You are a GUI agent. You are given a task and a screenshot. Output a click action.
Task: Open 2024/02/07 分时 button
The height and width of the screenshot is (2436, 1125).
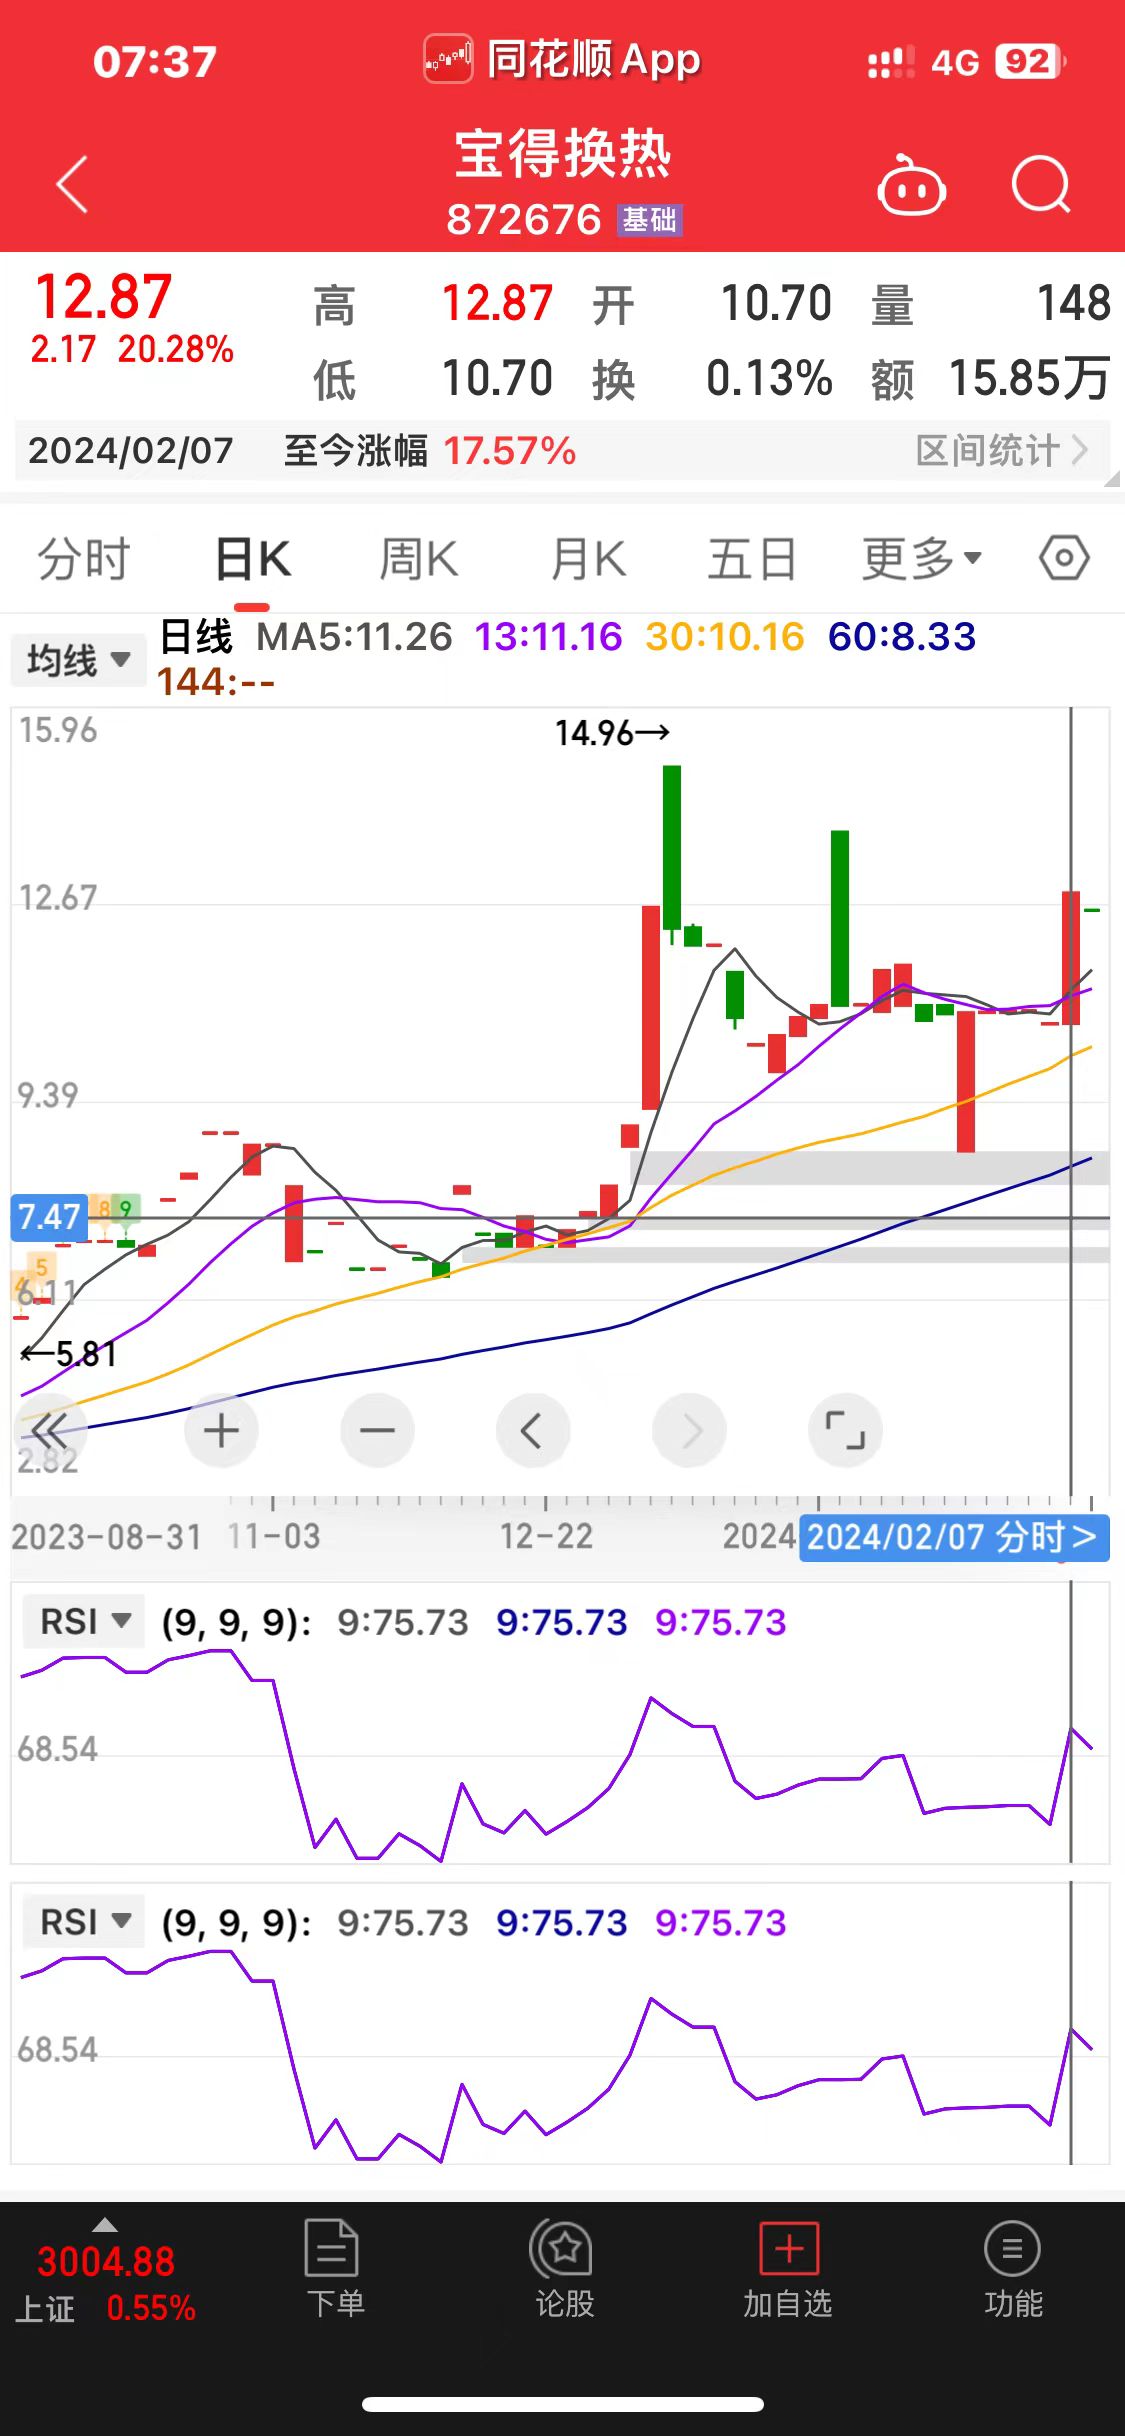tap(953, 1537)
